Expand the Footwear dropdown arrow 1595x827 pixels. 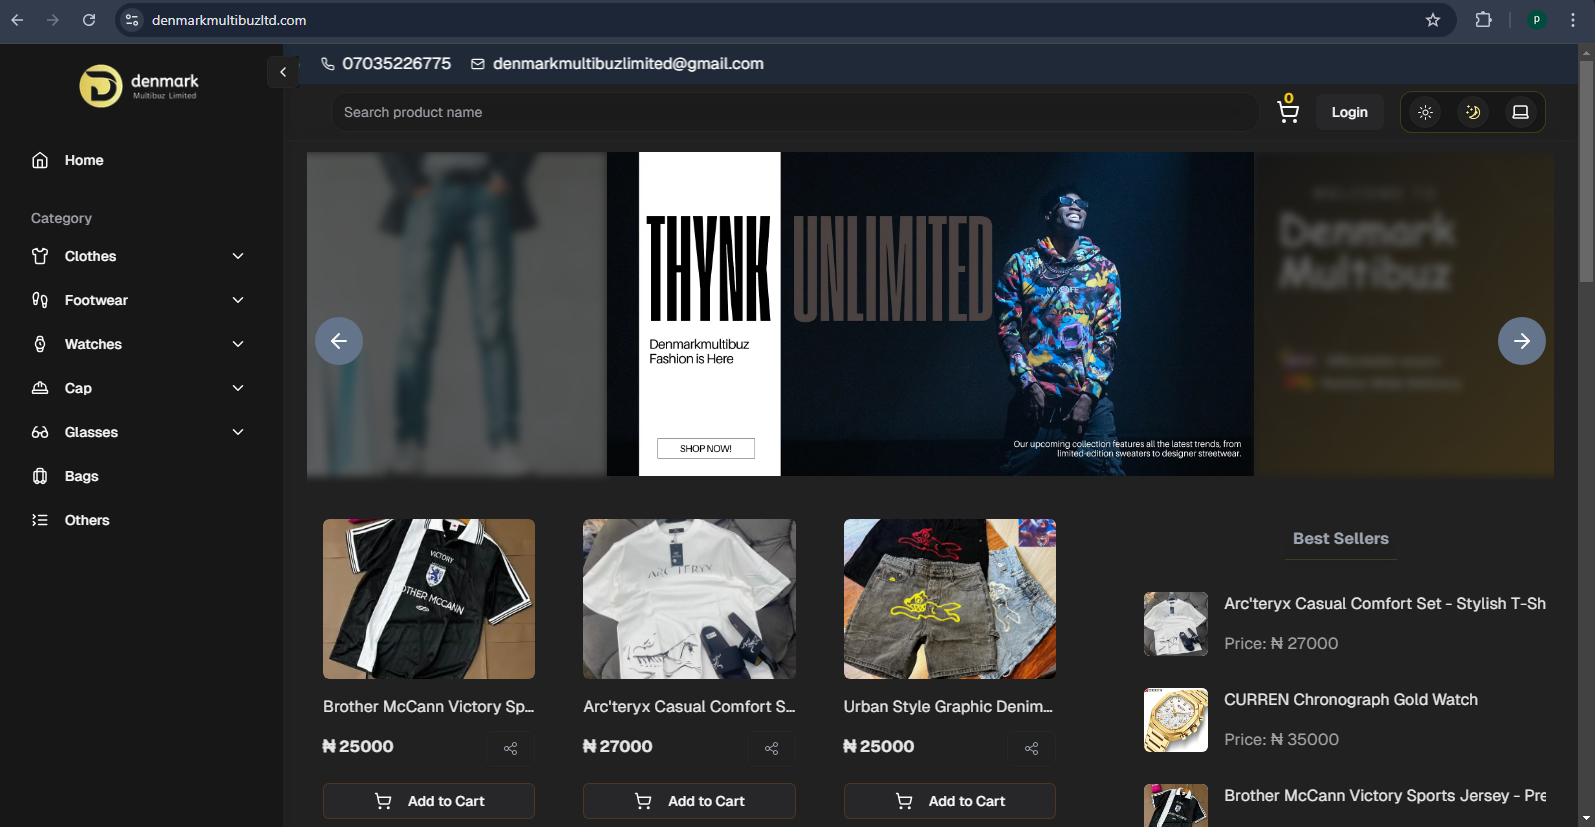coord(238,300)
